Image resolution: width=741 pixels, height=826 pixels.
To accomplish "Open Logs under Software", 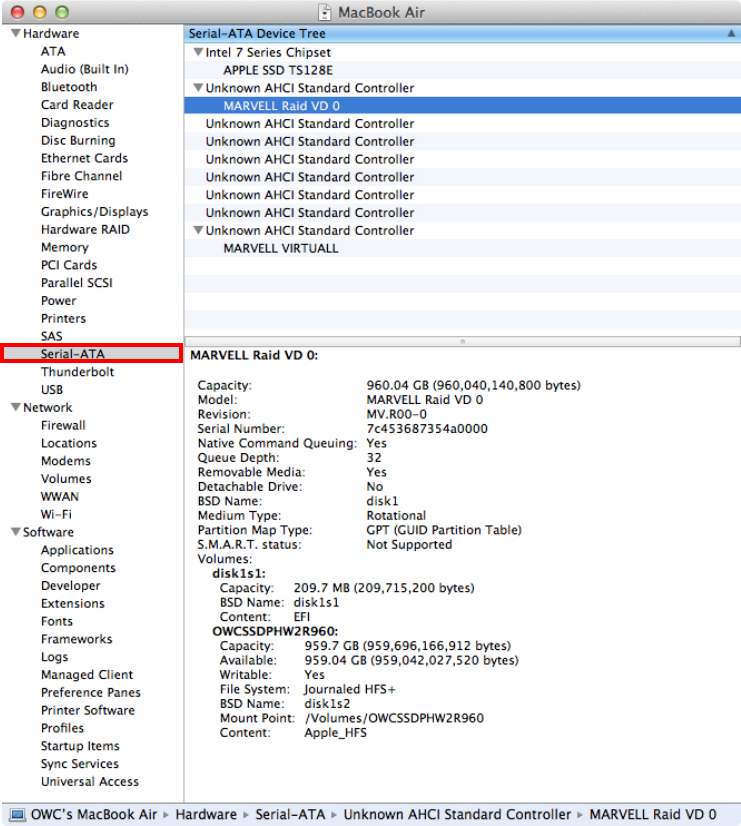I will coord(54,657).
